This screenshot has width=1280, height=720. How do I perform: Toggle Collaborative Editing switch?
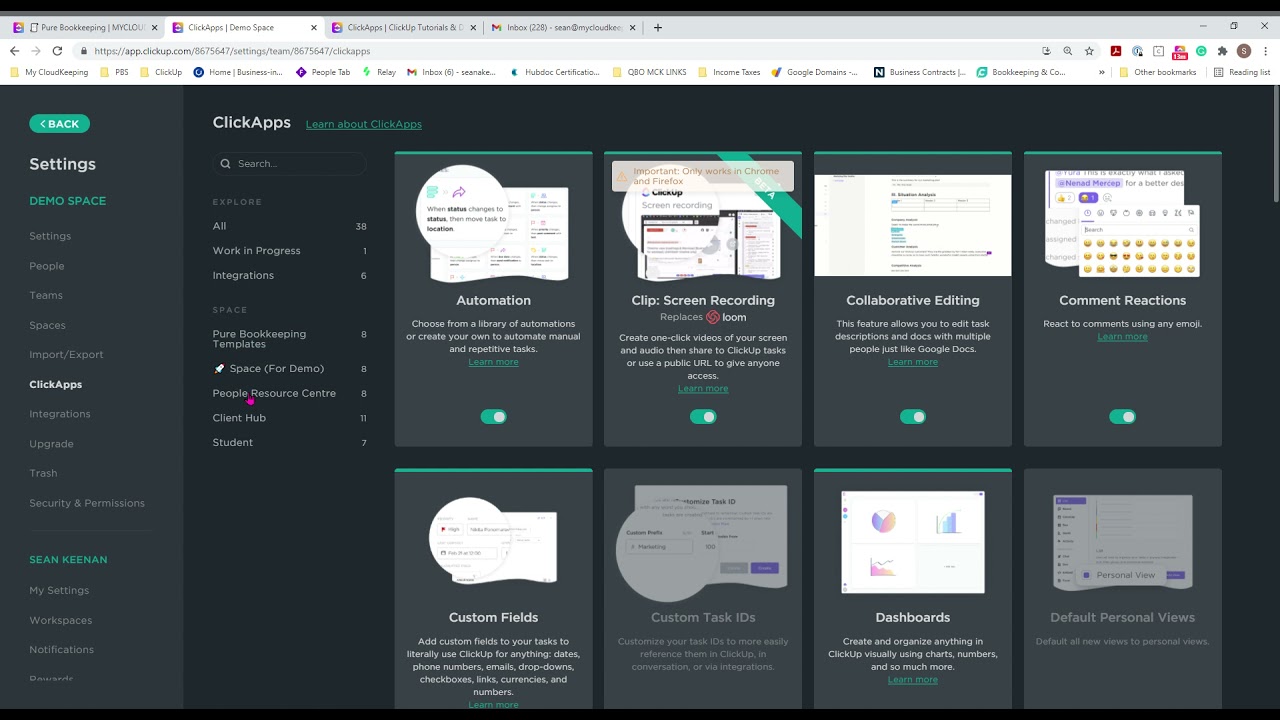click(913, 417)
